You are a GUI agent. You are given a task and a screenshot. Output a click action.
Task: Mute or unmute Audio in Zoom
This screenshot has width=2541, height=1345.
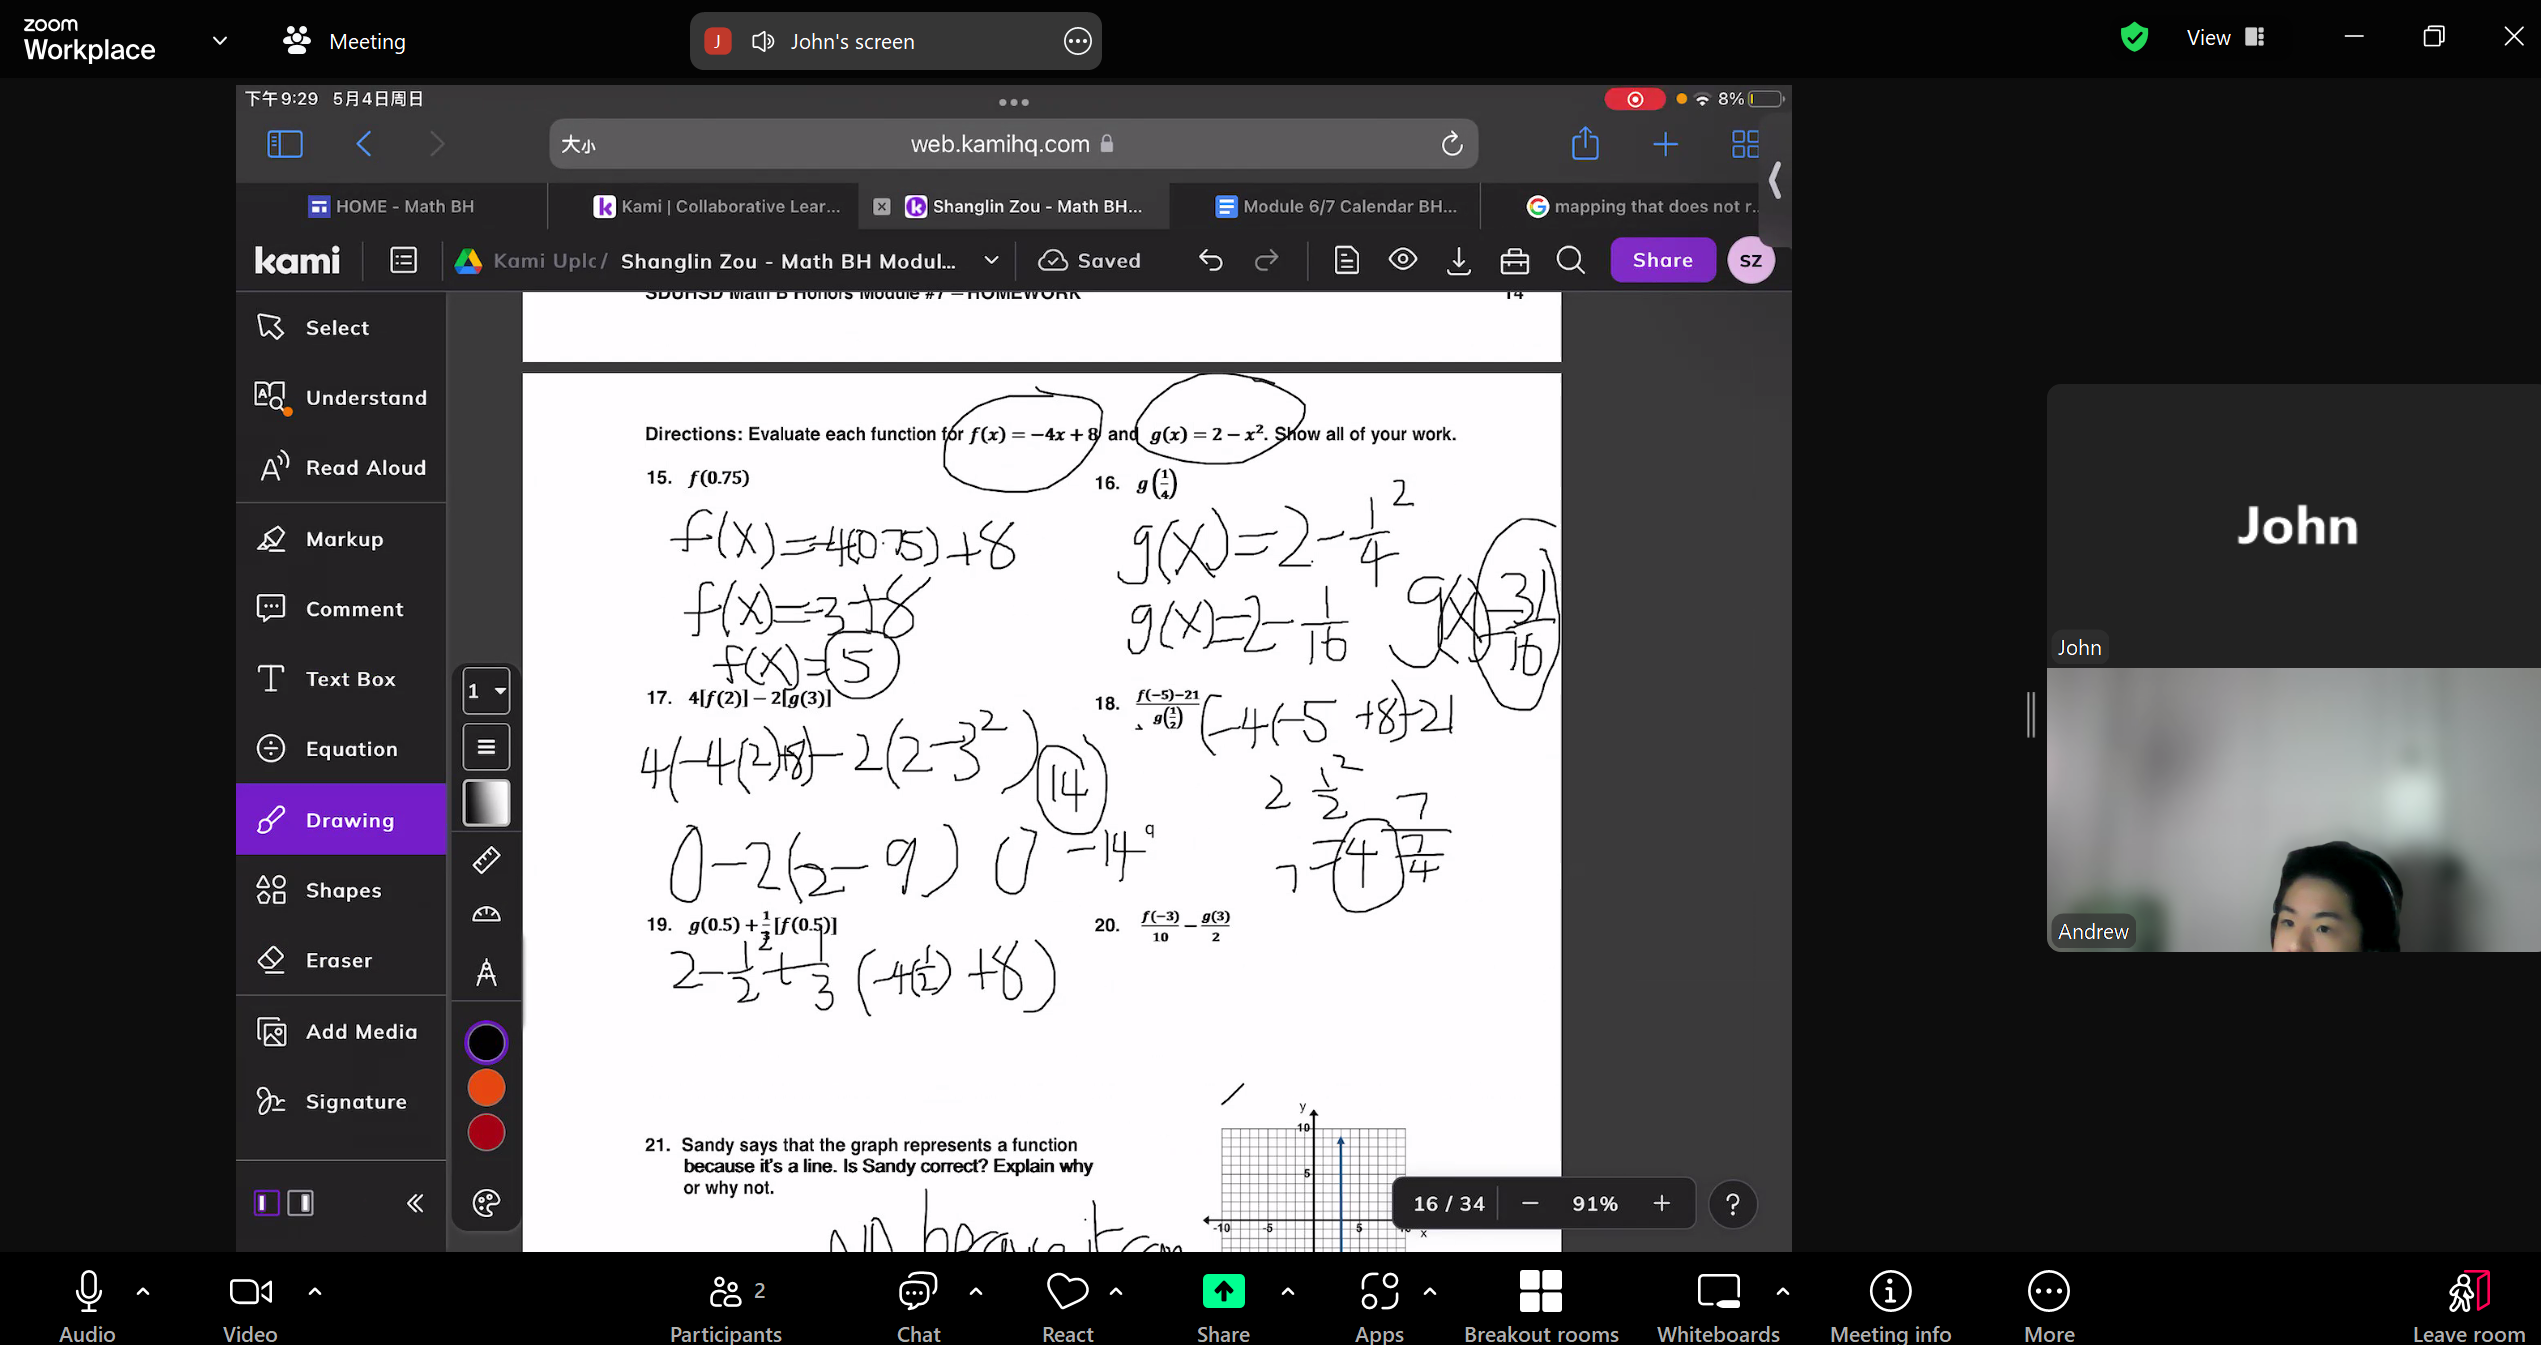[87, 1305]
